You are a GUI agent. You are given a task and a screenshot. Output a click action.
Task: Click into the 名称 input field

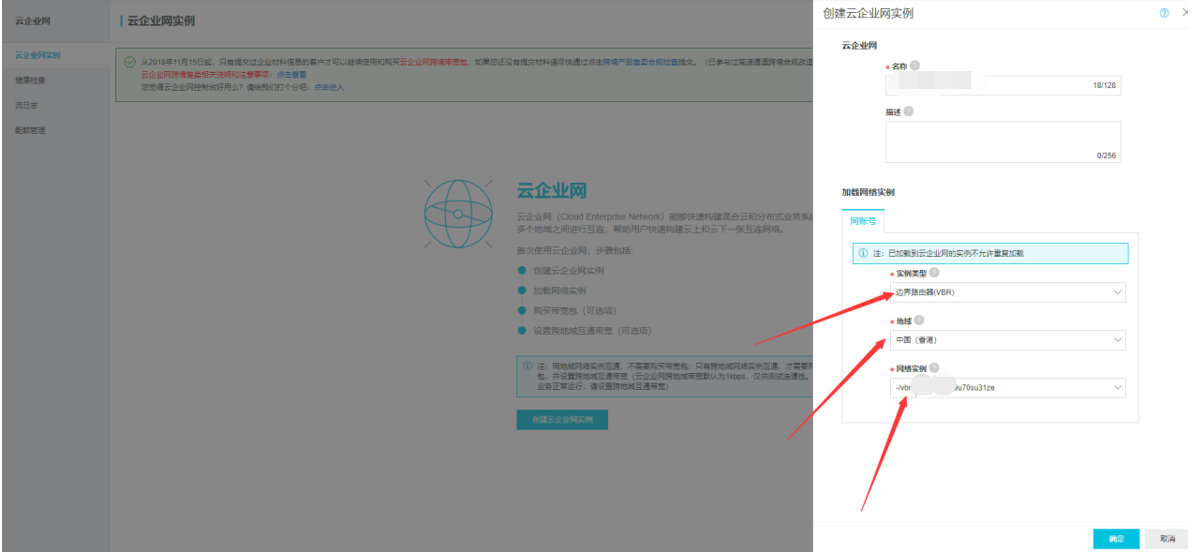coord(1004,86)
